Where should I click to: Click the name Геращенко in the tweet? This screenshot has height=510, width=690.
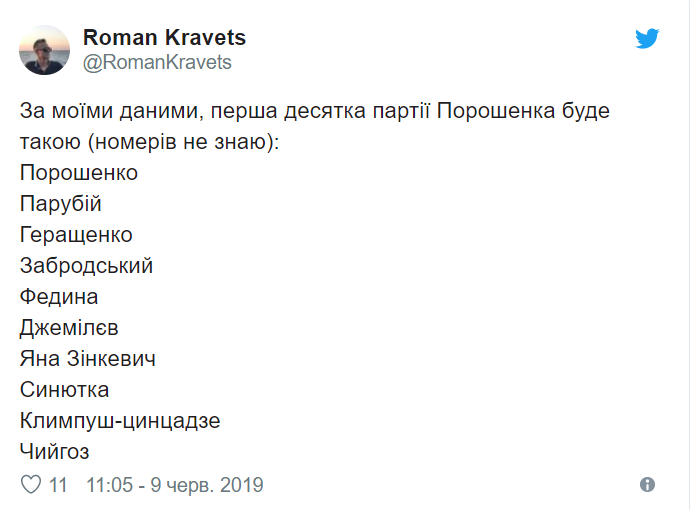point(76,235)
